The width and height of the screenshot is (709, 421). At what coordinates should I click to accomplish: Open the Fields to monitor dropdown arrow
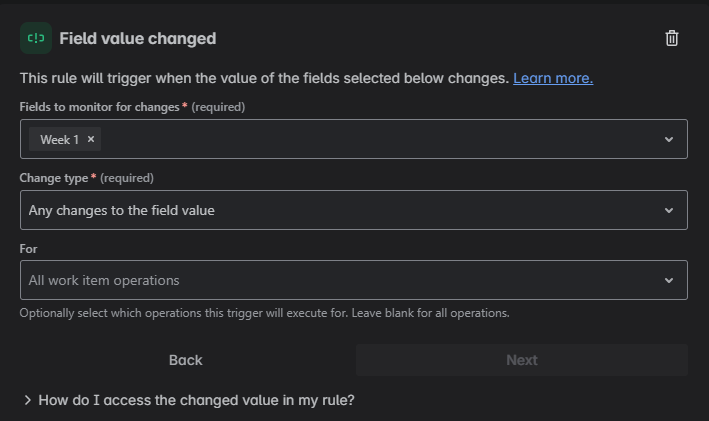coord(669,140)
